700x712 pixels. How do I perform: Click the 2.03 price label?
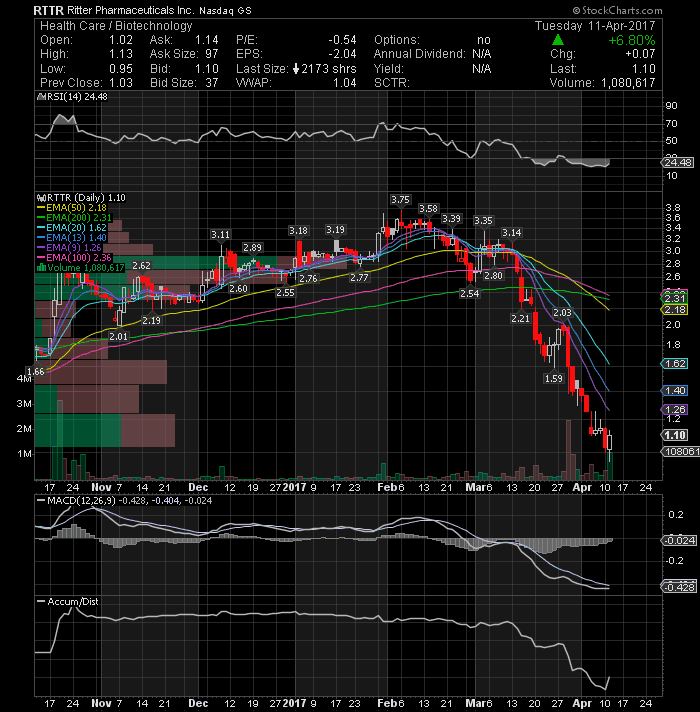(x=562, y=312)
